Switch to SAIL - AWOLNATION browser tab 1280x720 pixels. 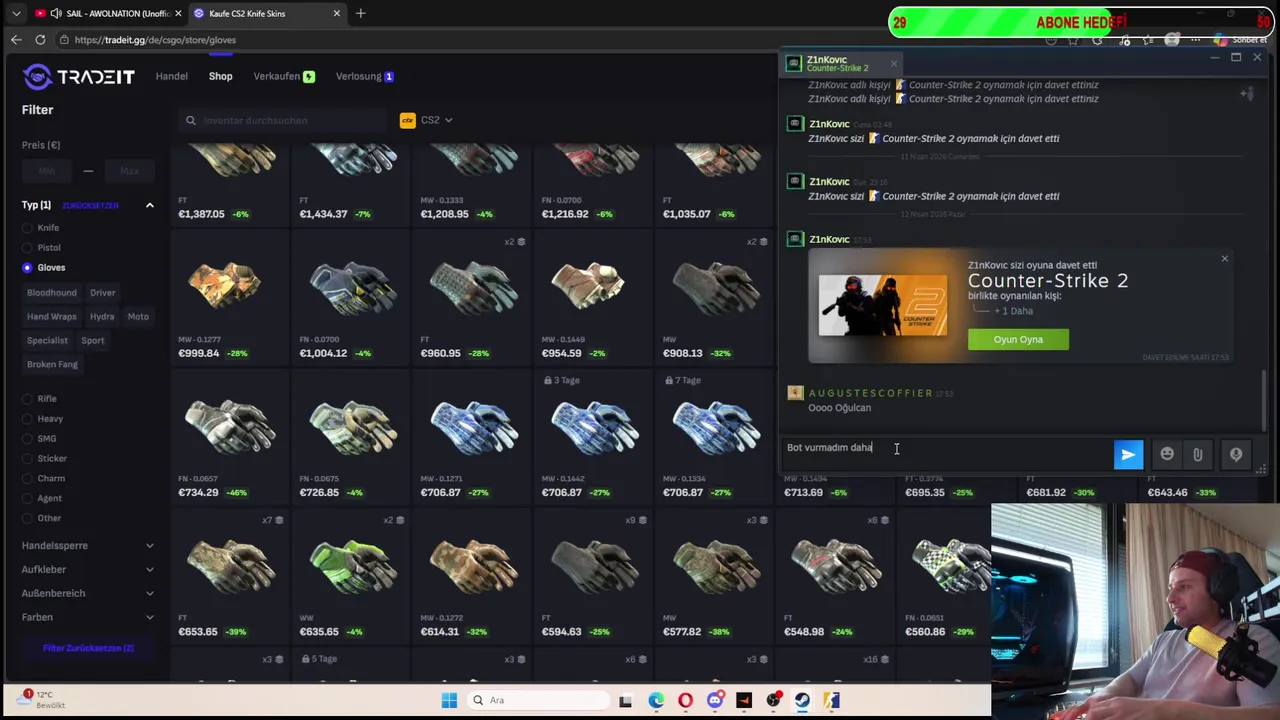point(108,13)
